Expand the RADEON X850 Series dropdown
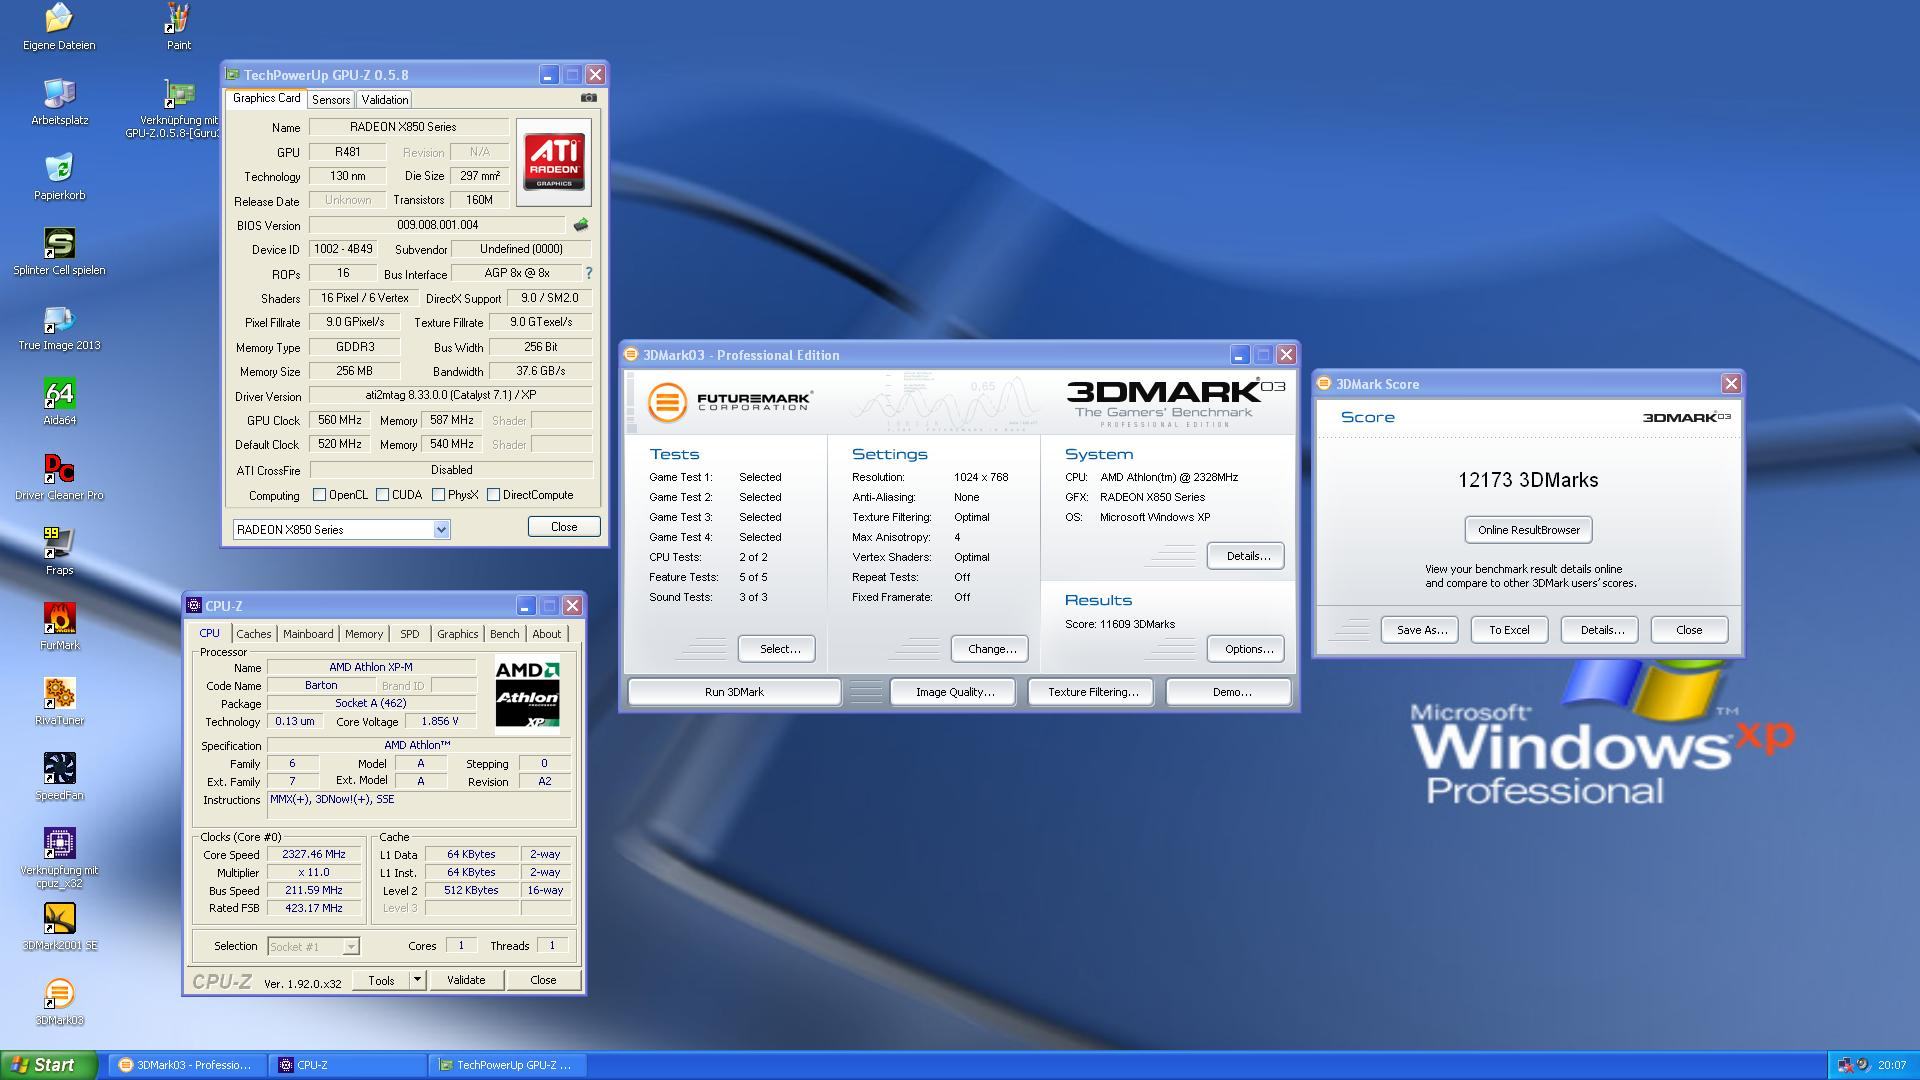This screenshot has height=1080, width=1920. click(441, 530)
